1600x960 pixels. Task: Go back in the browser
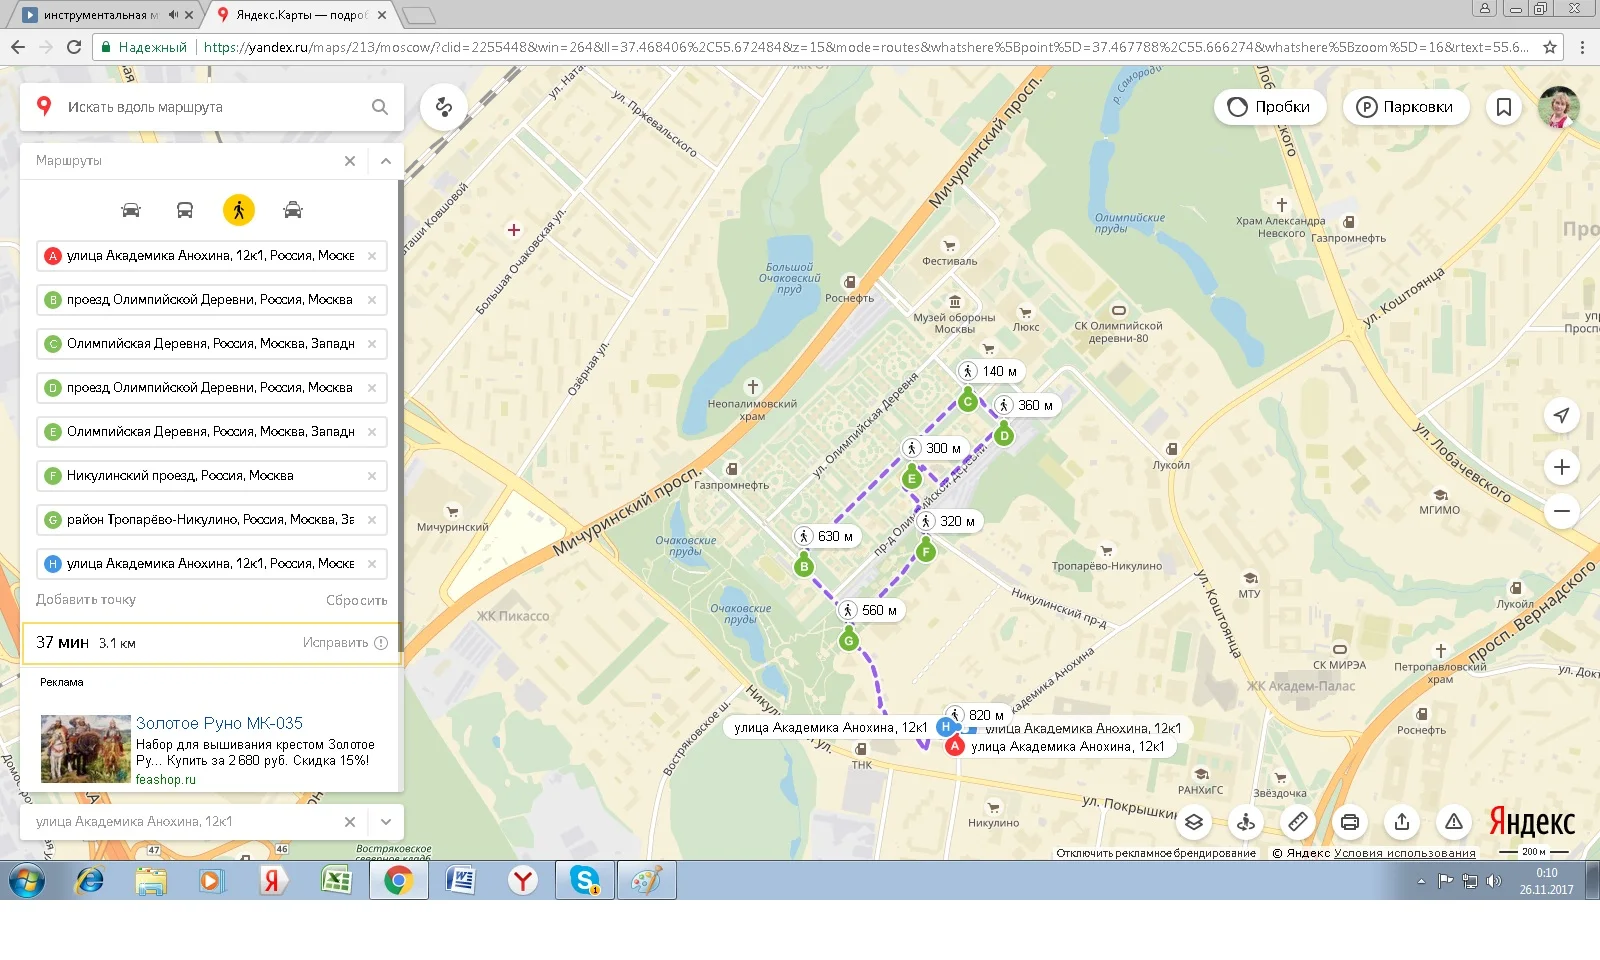pyautogui.click(x=18, y=47)
